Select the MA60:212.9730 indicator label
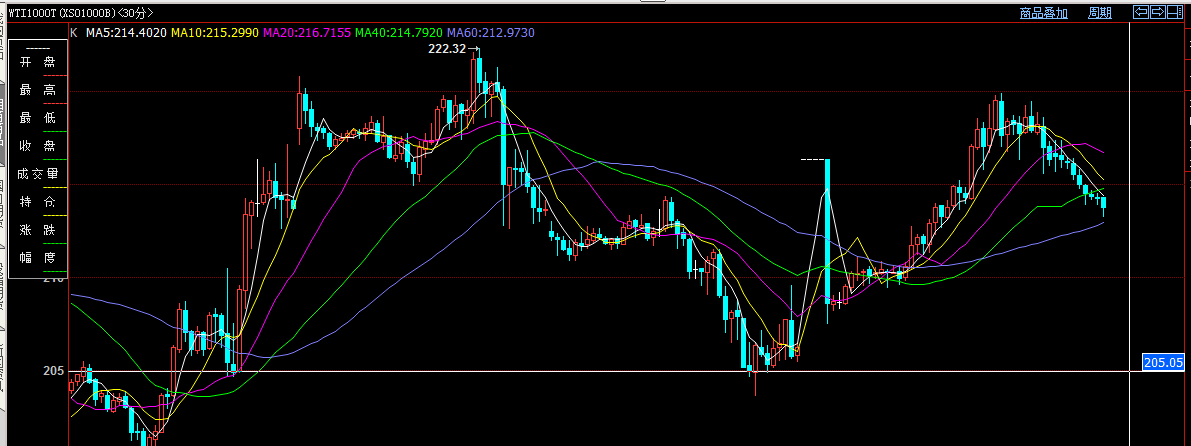Screen dimensions: 1191x446 coord(491,33)
